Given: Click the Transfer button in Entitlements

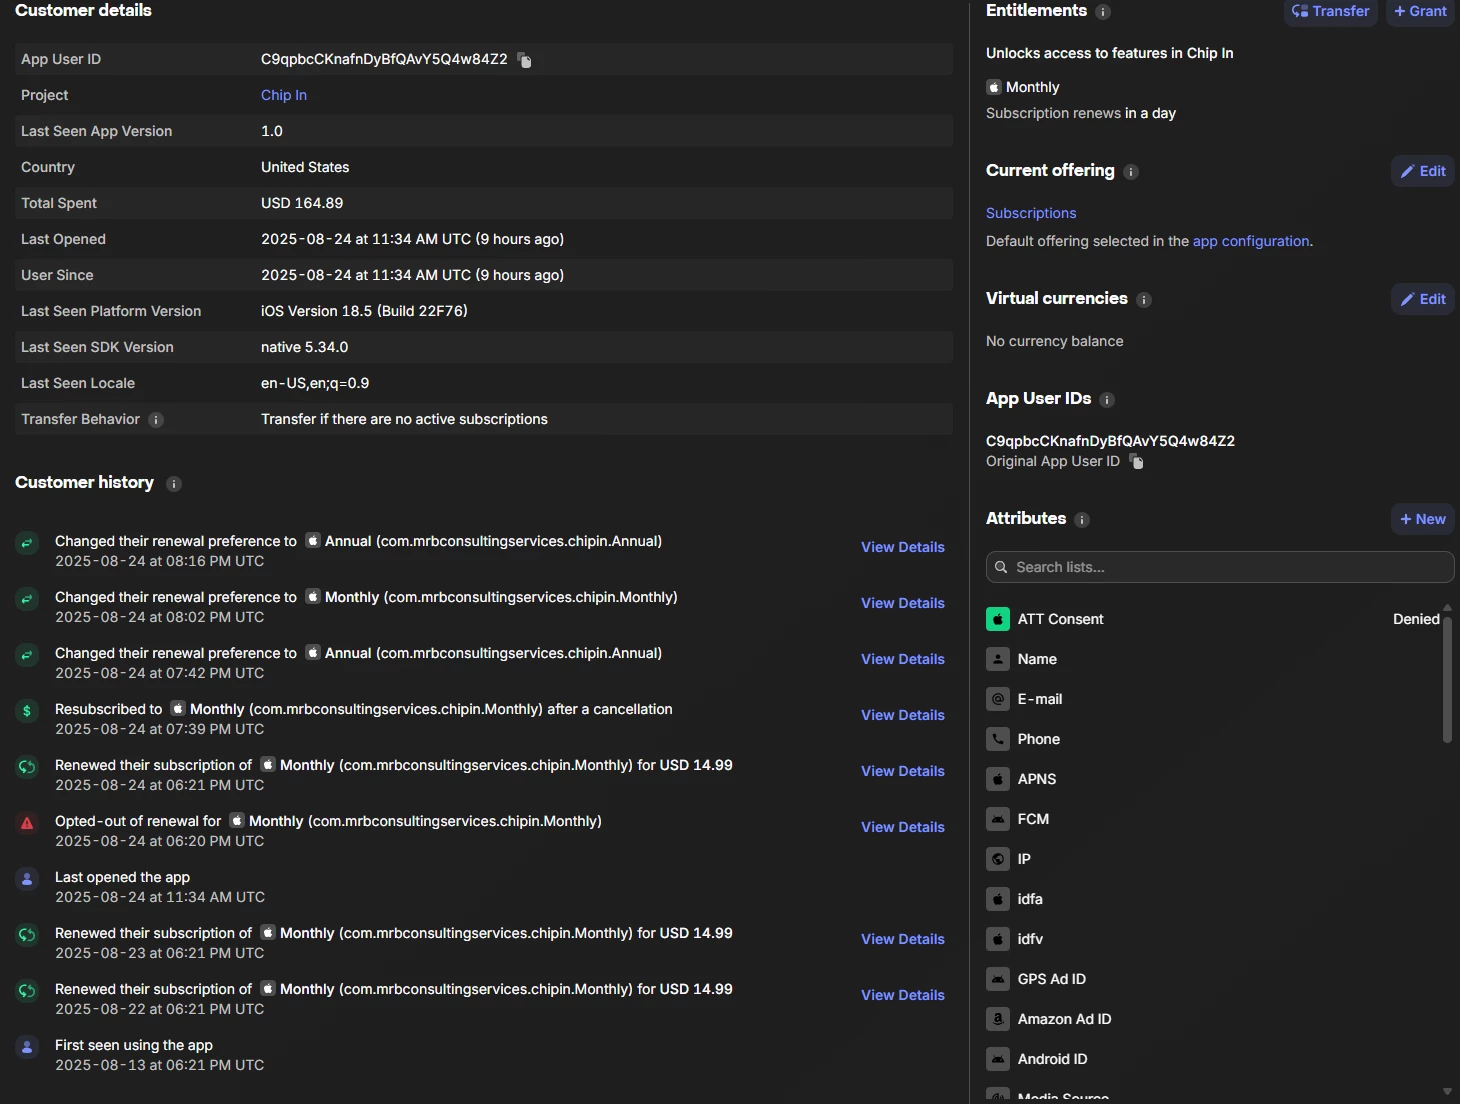Looking at the screenshot, I should click(x=1331, y=11).
